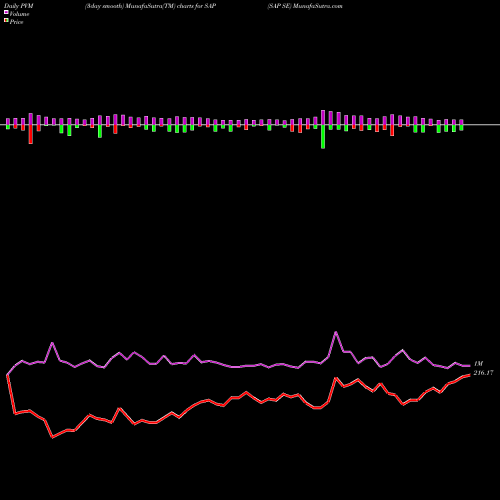Click the Daily PVM title text

point(19,6)
